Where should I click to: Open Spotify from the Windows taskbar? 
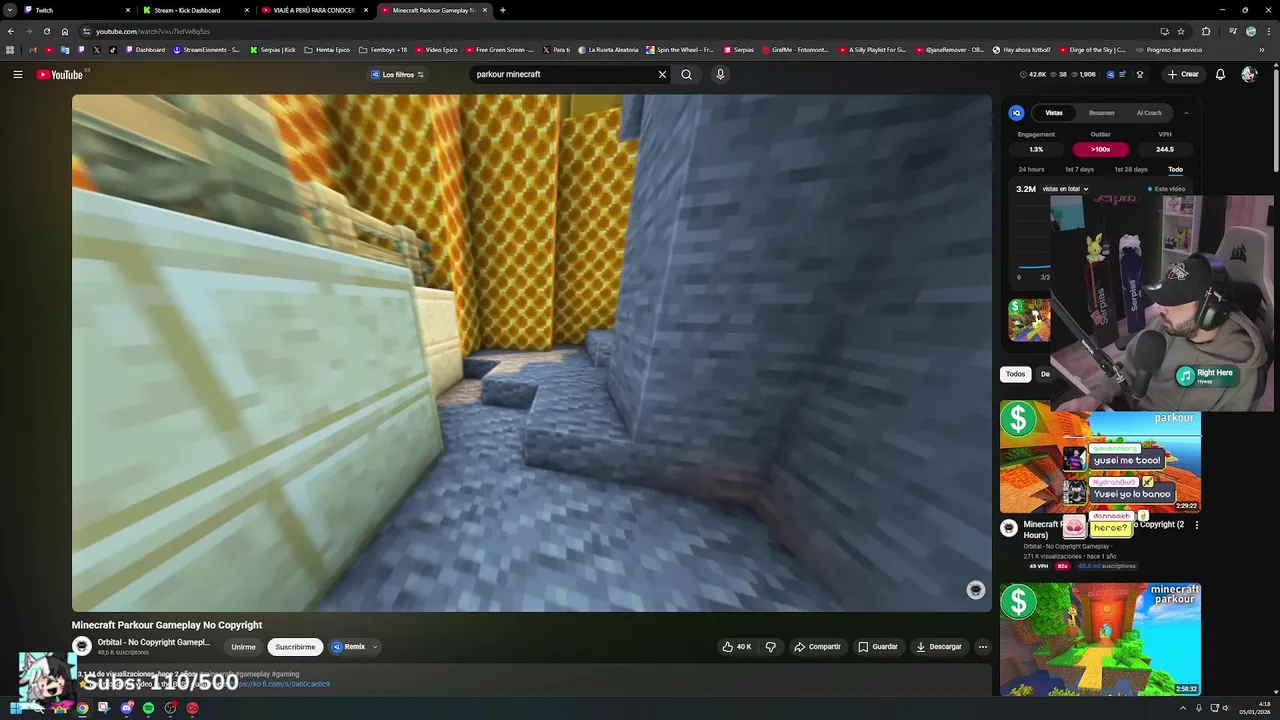[x=148, y=708]
